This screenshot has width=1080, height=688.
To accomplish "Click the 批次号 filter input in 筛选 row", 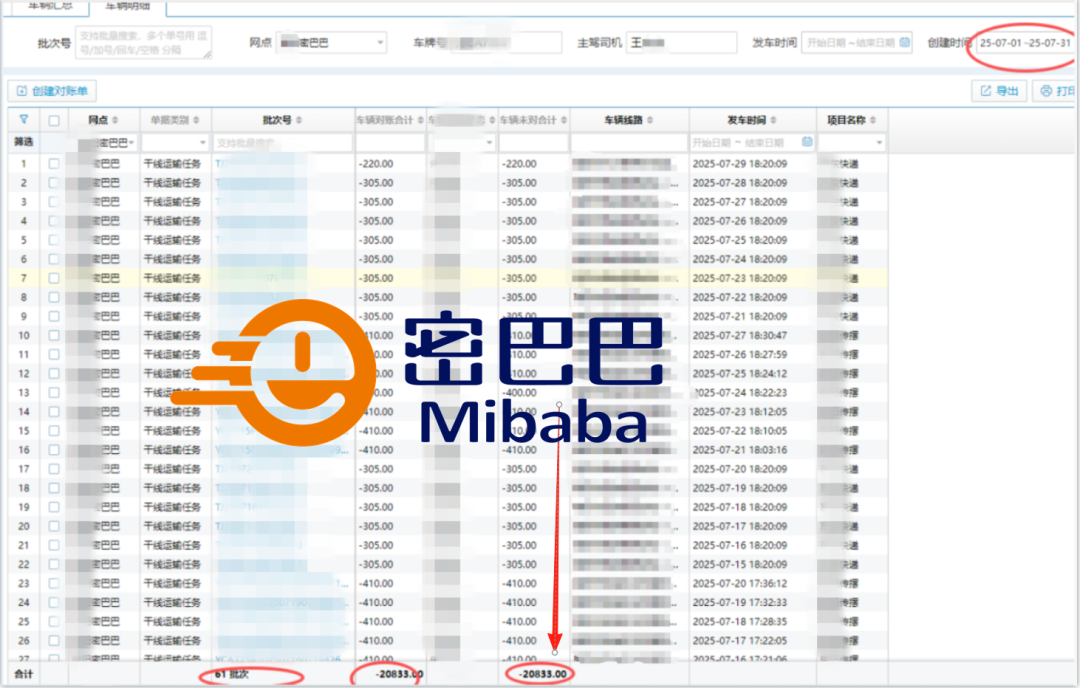I will (282, 143).
